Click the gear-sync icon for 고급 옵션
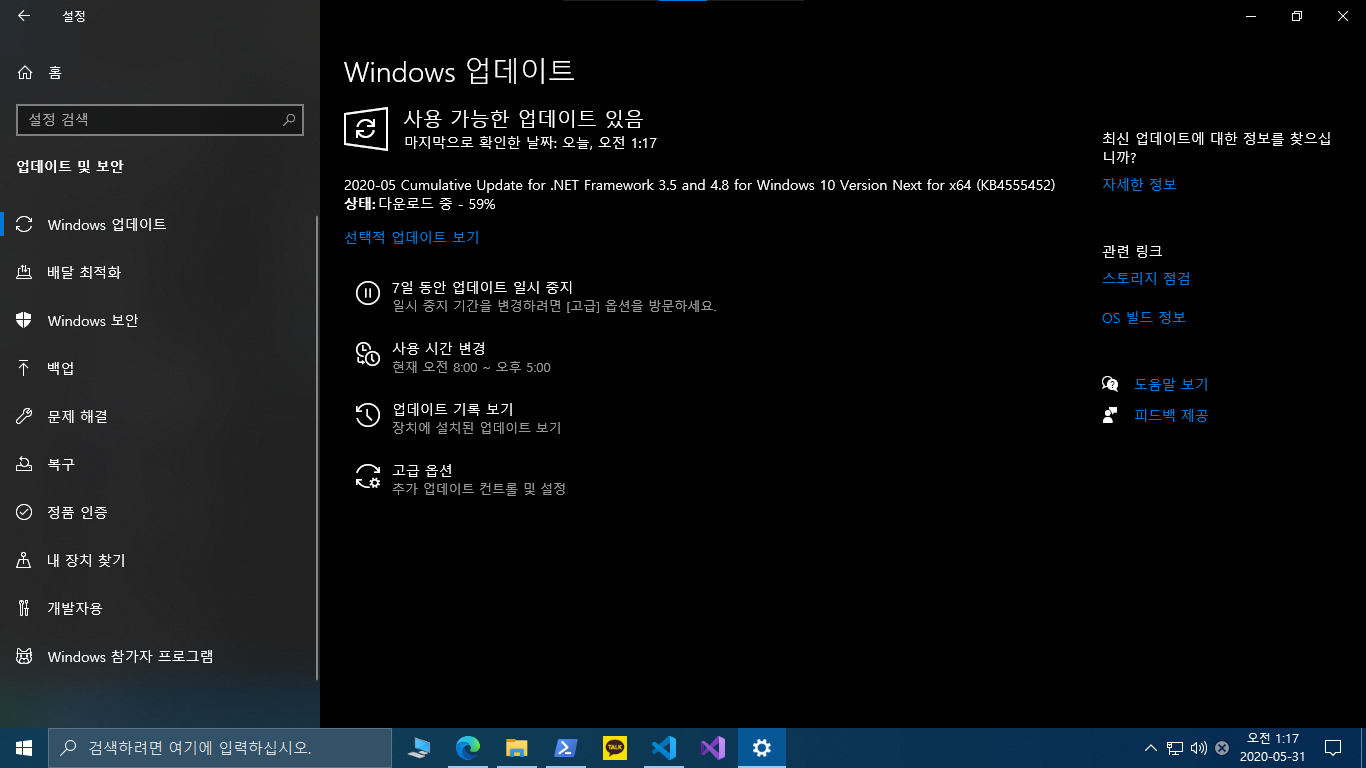The width and height of the screenshot is (1366, 768). pos(368,475)
